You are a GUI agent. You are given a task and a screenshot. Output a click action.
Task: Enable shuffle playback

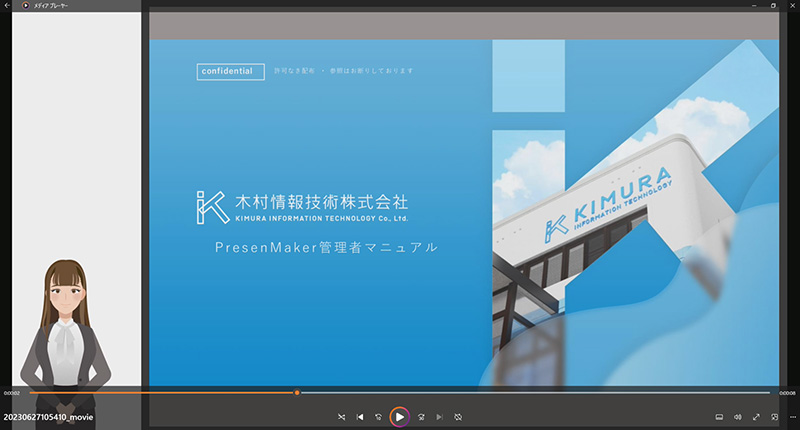(x=341, y=416)
